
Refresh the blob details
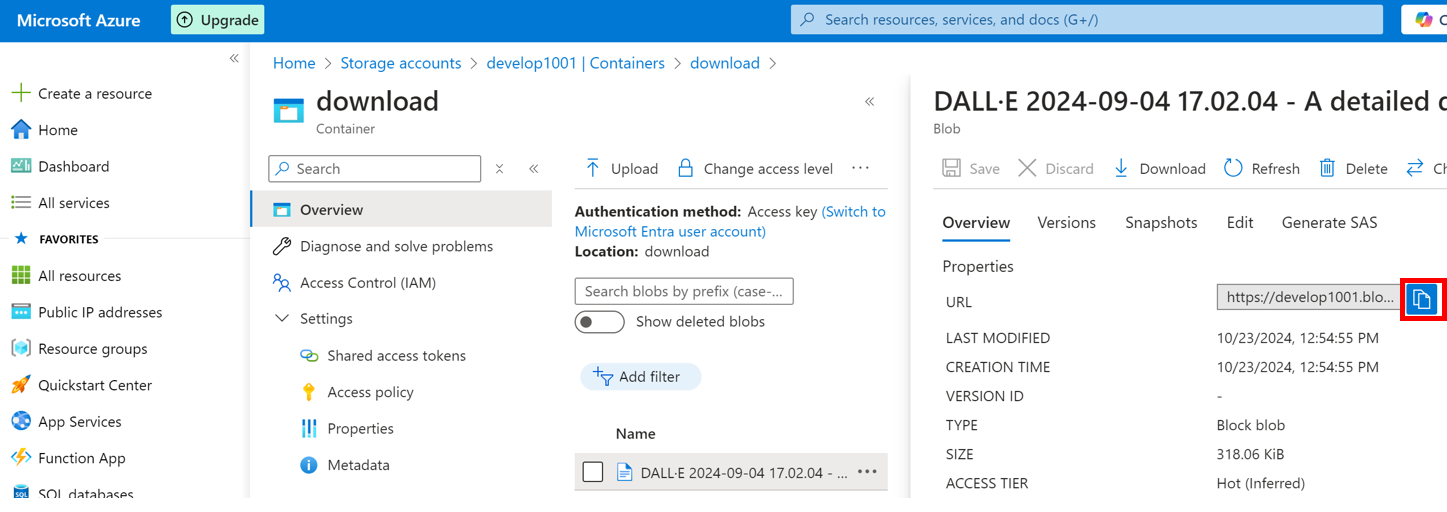pos(1261,168)
